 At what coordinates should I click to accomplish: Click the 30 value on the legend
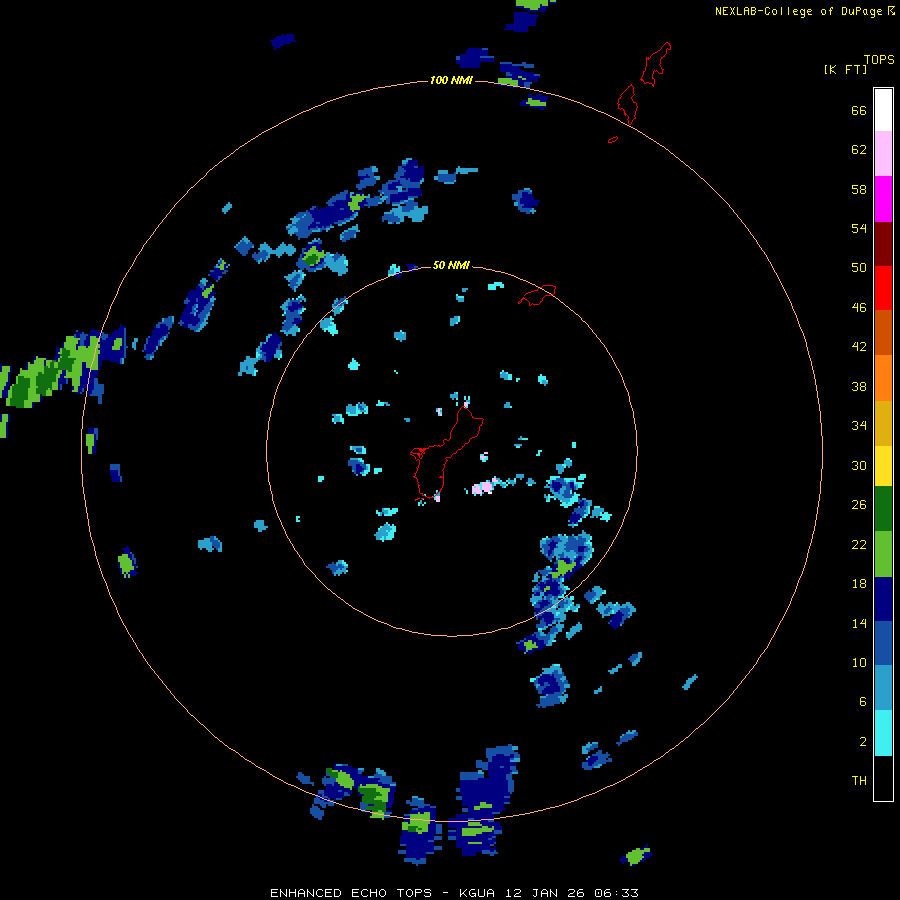(x=859, y=465)
